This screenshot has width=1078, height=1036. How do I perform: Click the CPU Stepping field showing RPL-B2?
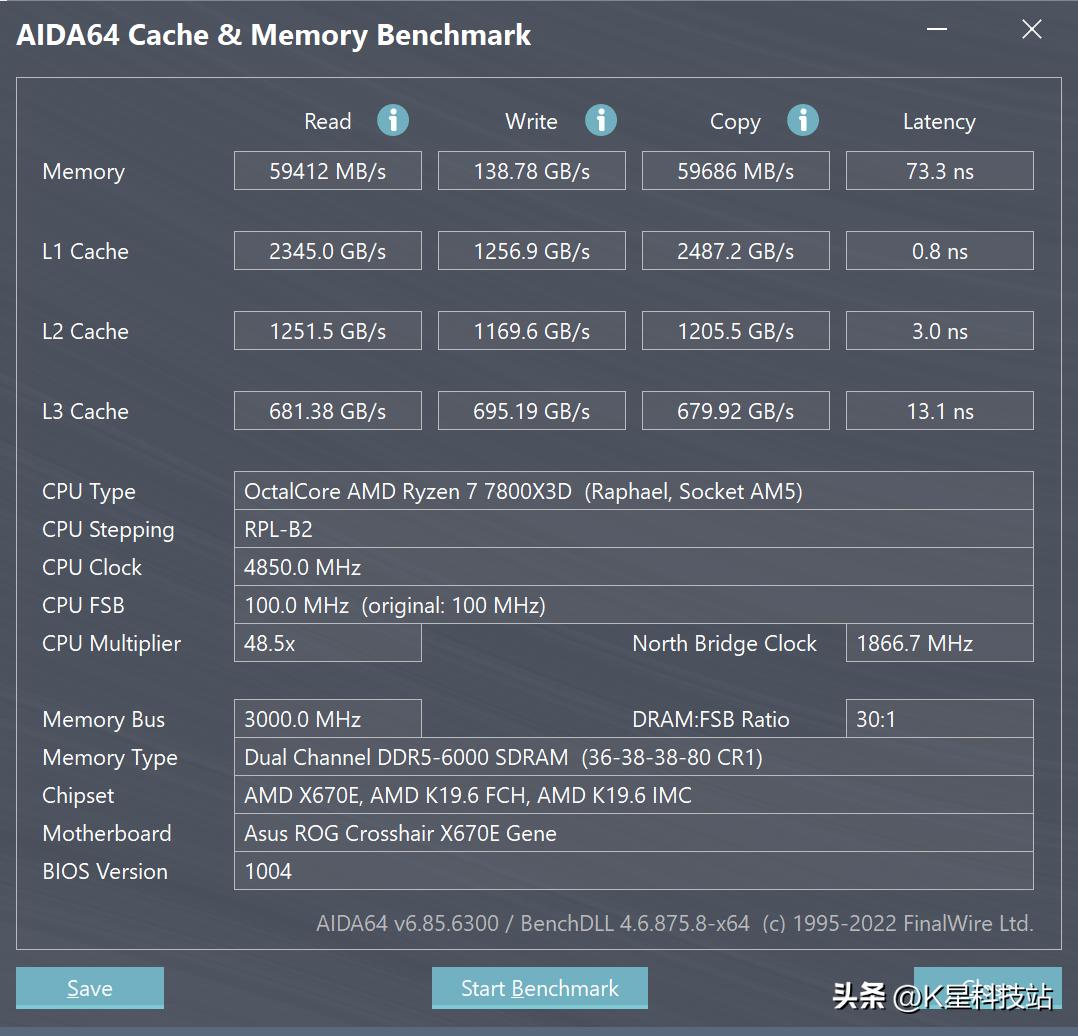tap(633, 529)
